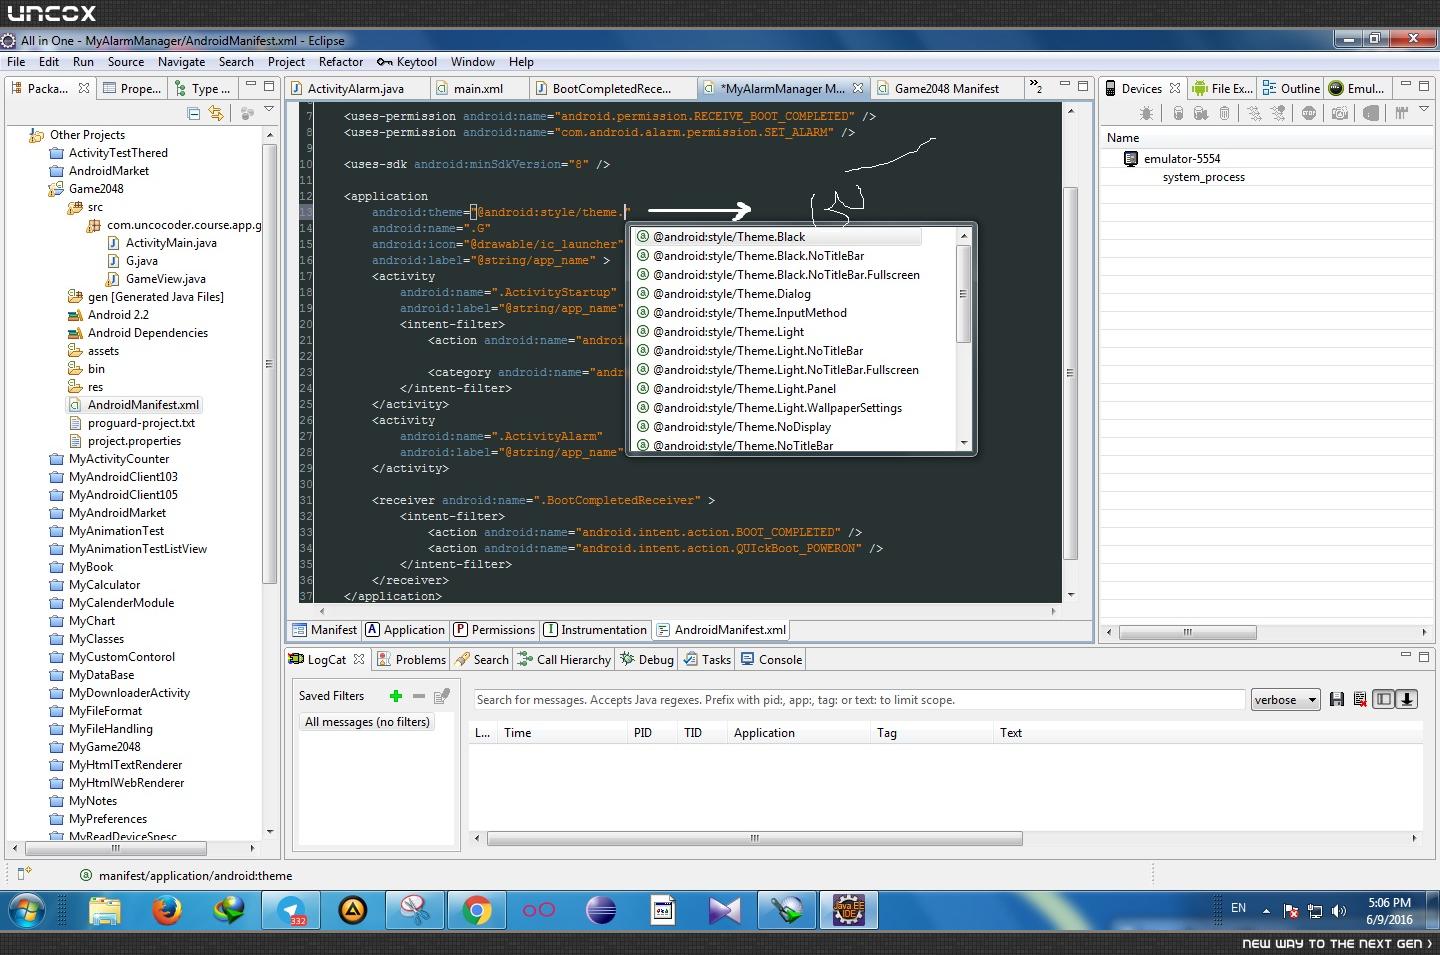1440x955 pixels.
Task: Switch to the Call Hierarchy tab
Action: pyautogui.click(x=564, y=660)
